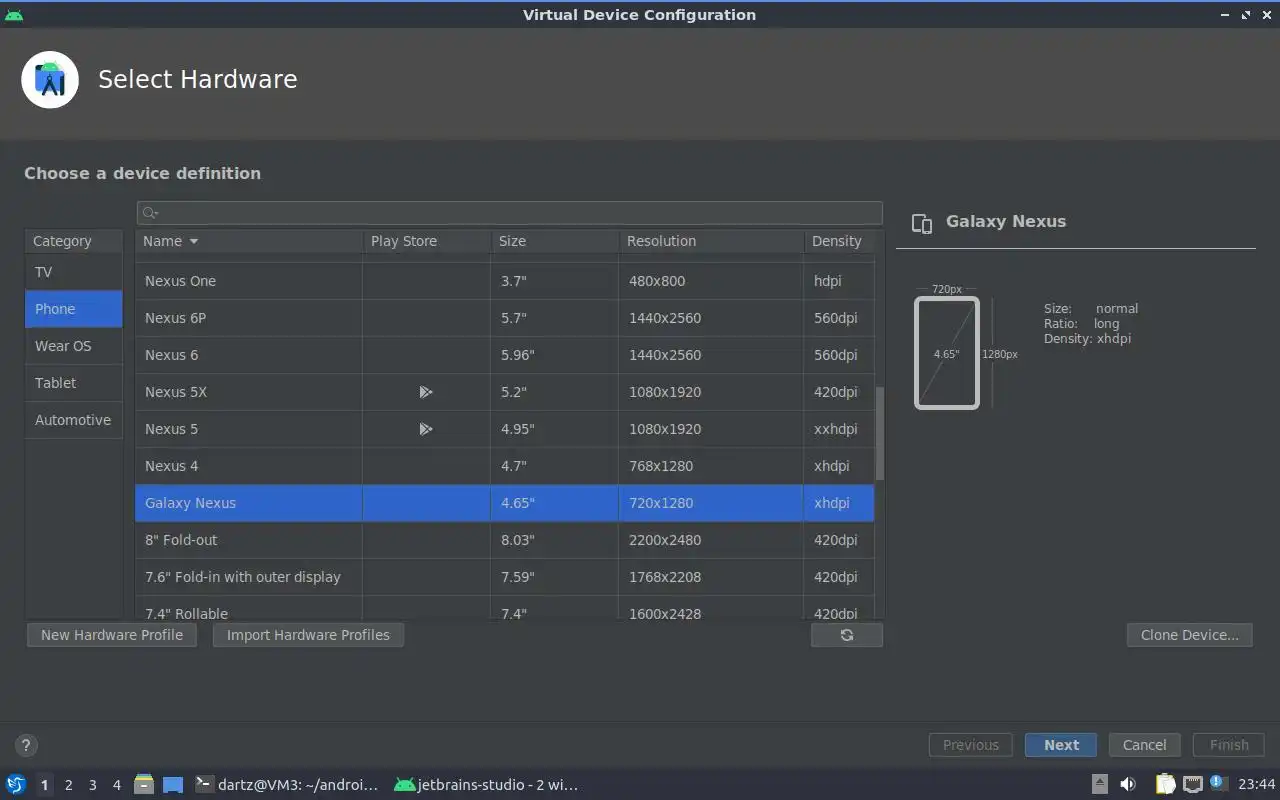Click the eject/removable media tray icon

tap(1099, 785)
